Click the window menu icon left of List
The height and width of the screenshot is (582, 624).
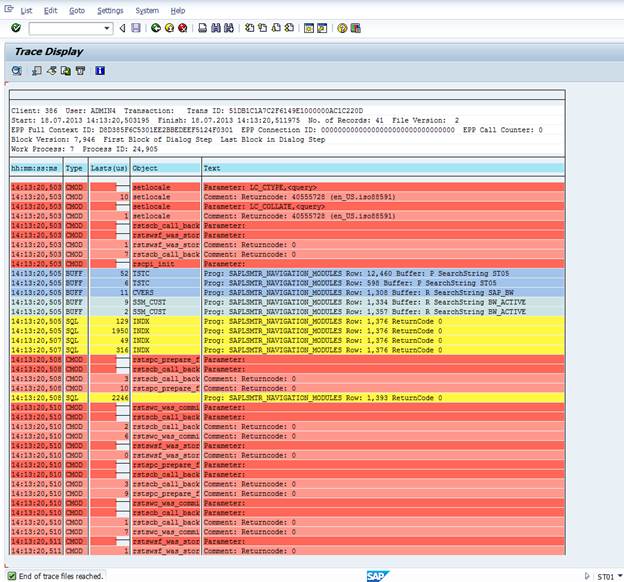[9, 10]
